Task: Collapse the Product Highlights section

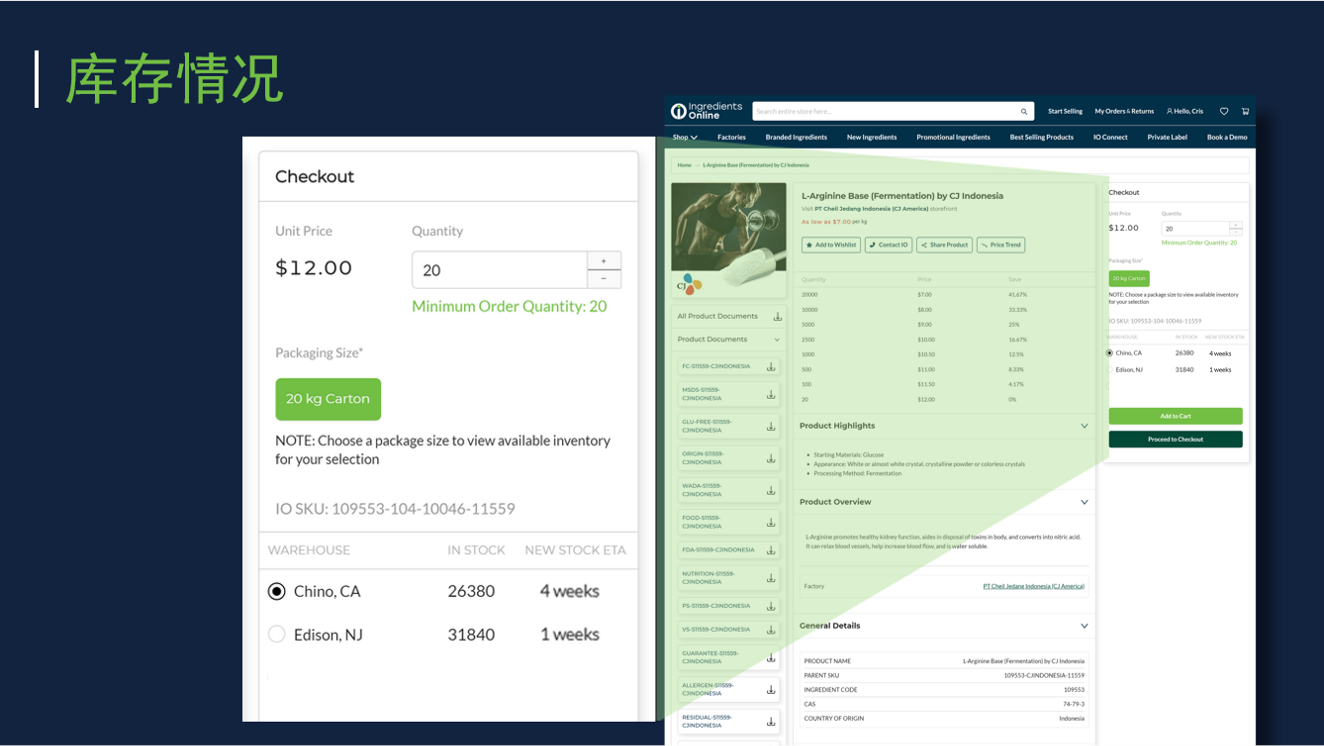Action: pyautogui.click(x=1084, y=426)
